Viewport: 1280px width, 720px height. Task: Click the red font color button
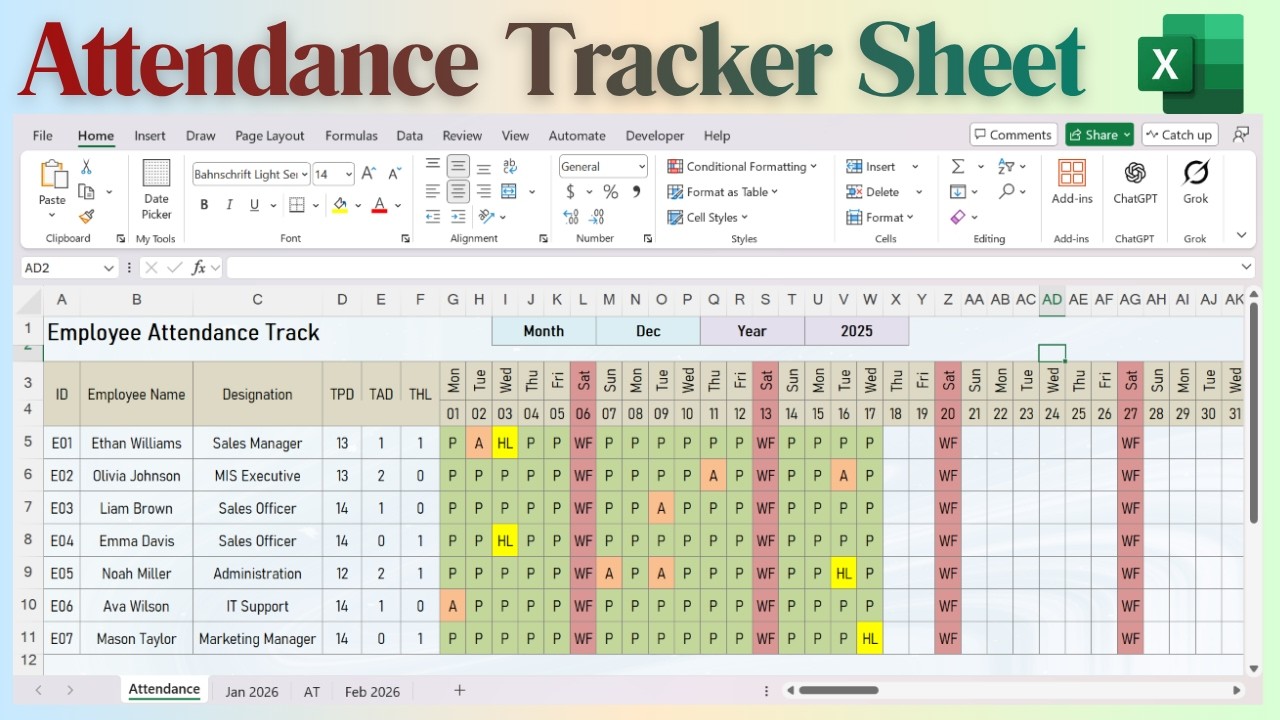tap(379, 205)
